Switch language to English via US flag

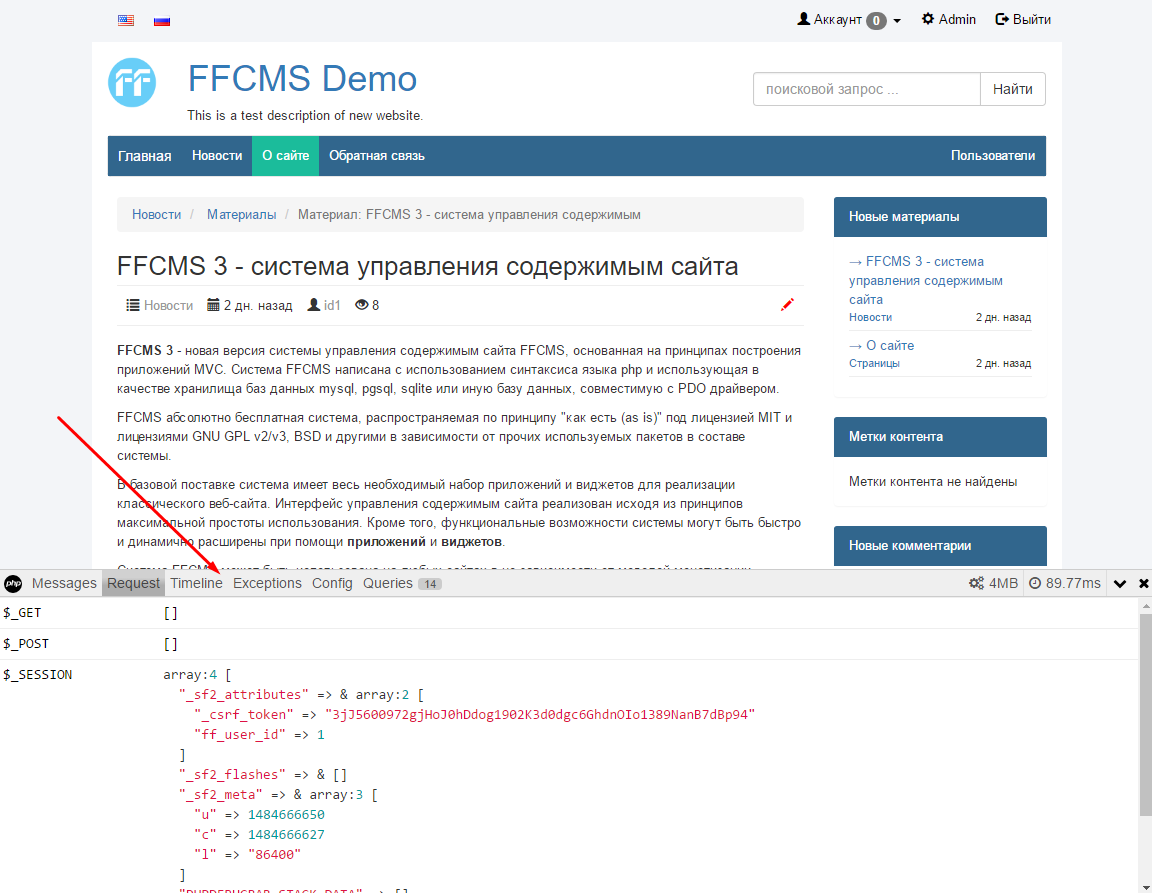tap(126, 21)
